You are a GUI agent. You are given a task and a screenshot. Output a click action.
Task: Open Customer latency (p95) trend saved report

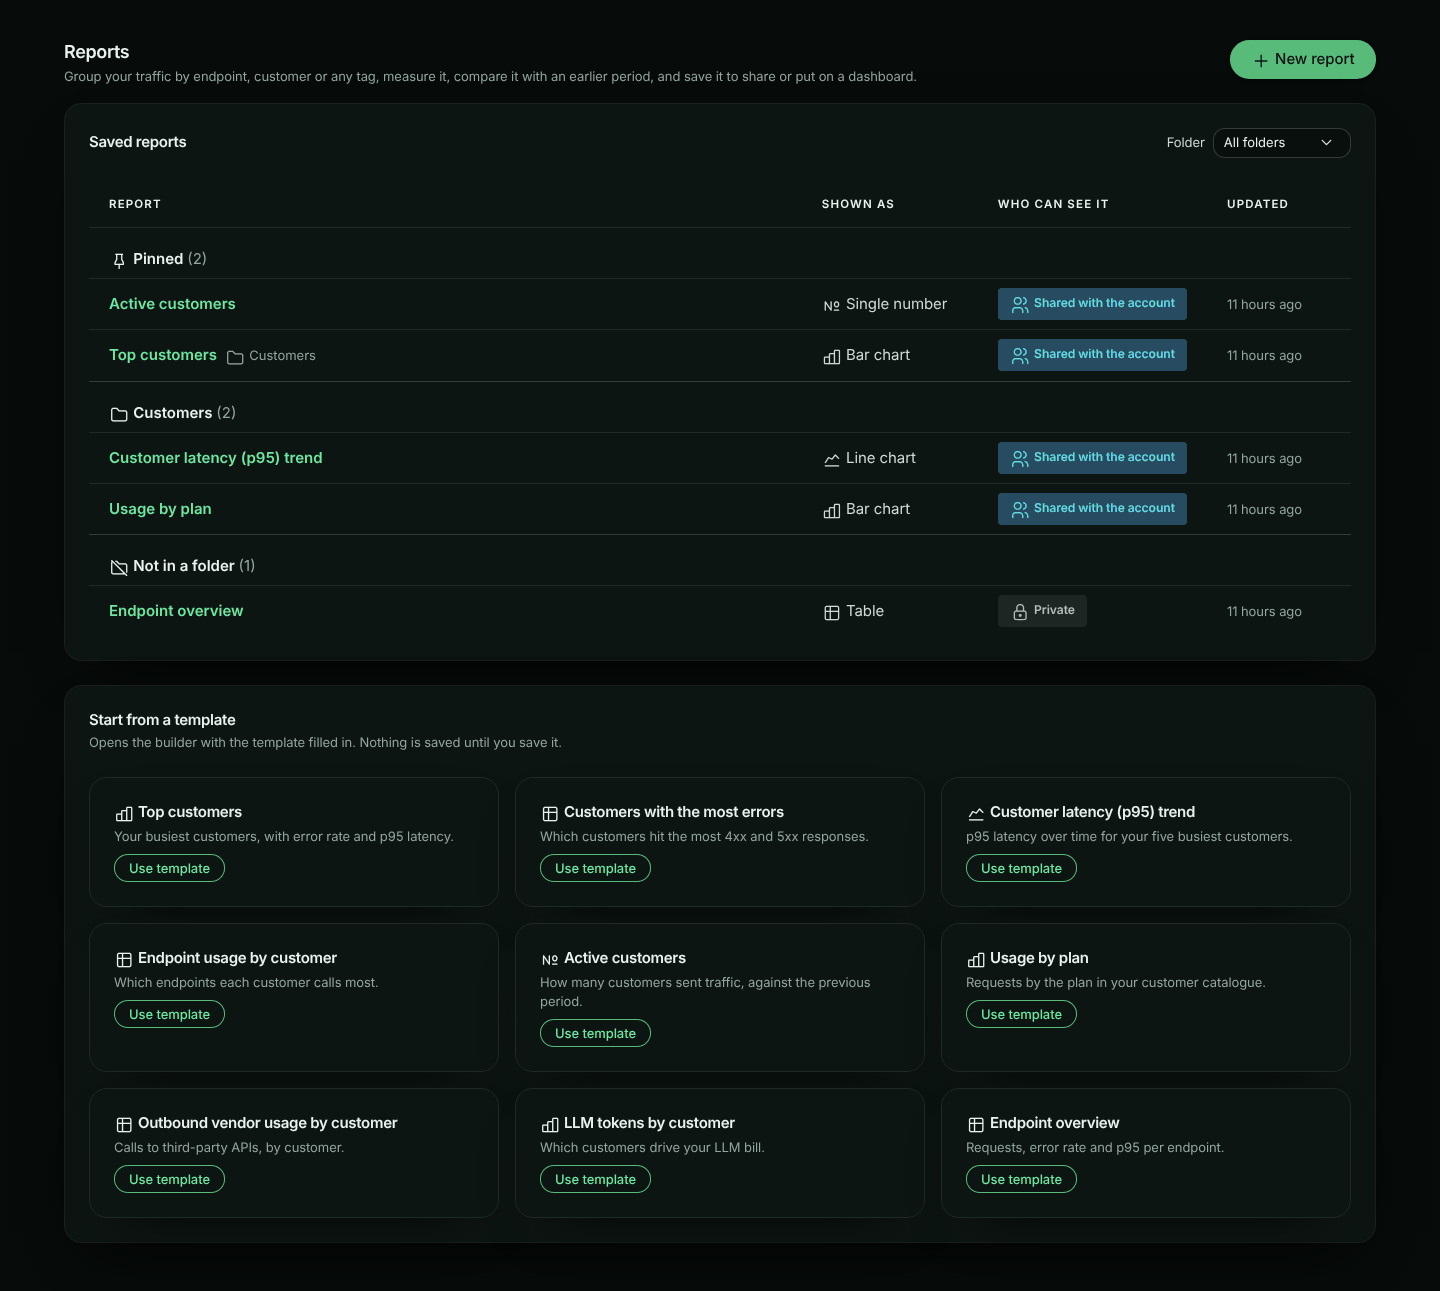pyautogui.click(x=216, y=458)
